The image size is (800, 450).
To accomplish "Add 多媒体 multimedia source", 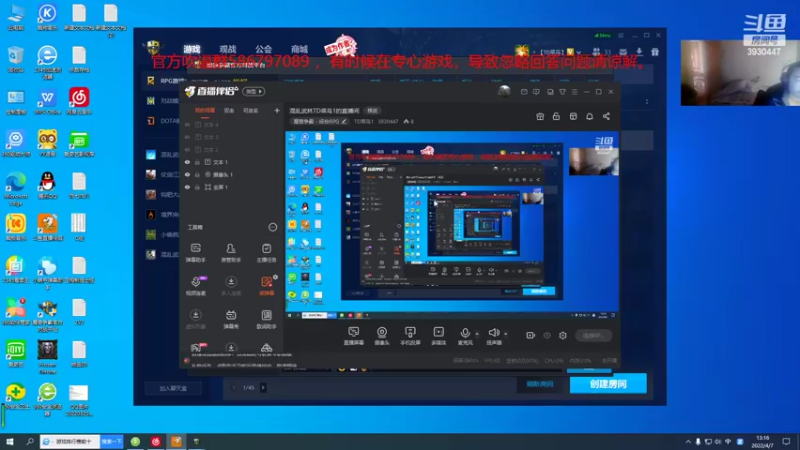I will pos(438,336).
